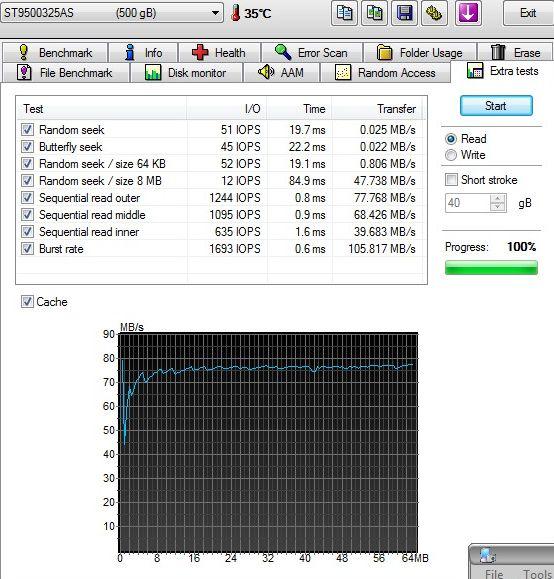Click the 84.9 ms time value

coord(307,181)
